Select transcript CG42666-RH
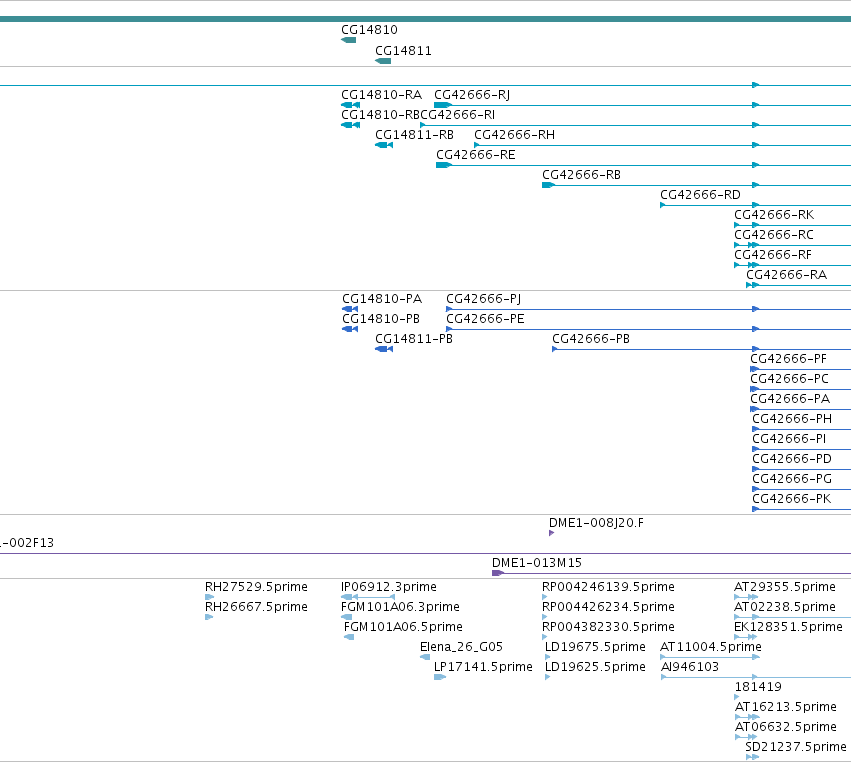Viewport: 851px width, 762px height. coord(515,135)
